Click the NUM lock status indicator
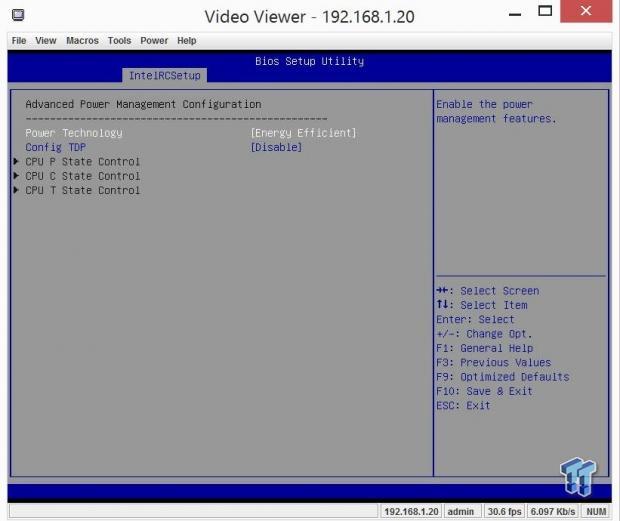 pos(596,511)
